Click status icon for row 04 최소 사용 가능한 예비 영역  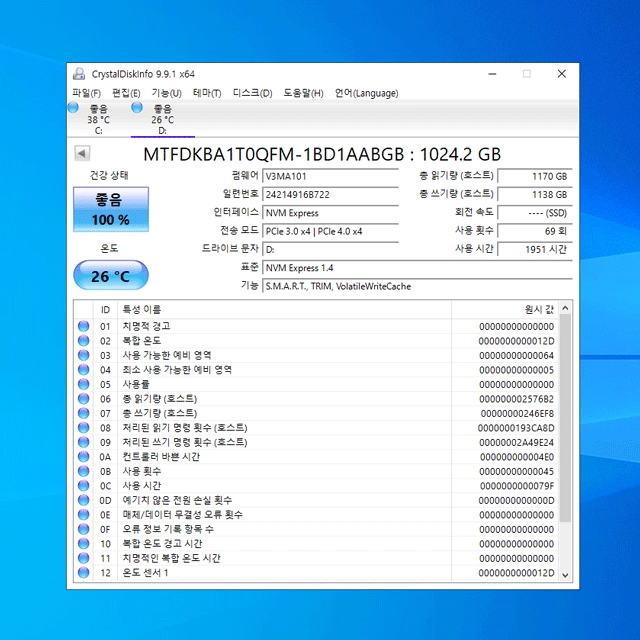pyautogui.click(x=84, y=370)
